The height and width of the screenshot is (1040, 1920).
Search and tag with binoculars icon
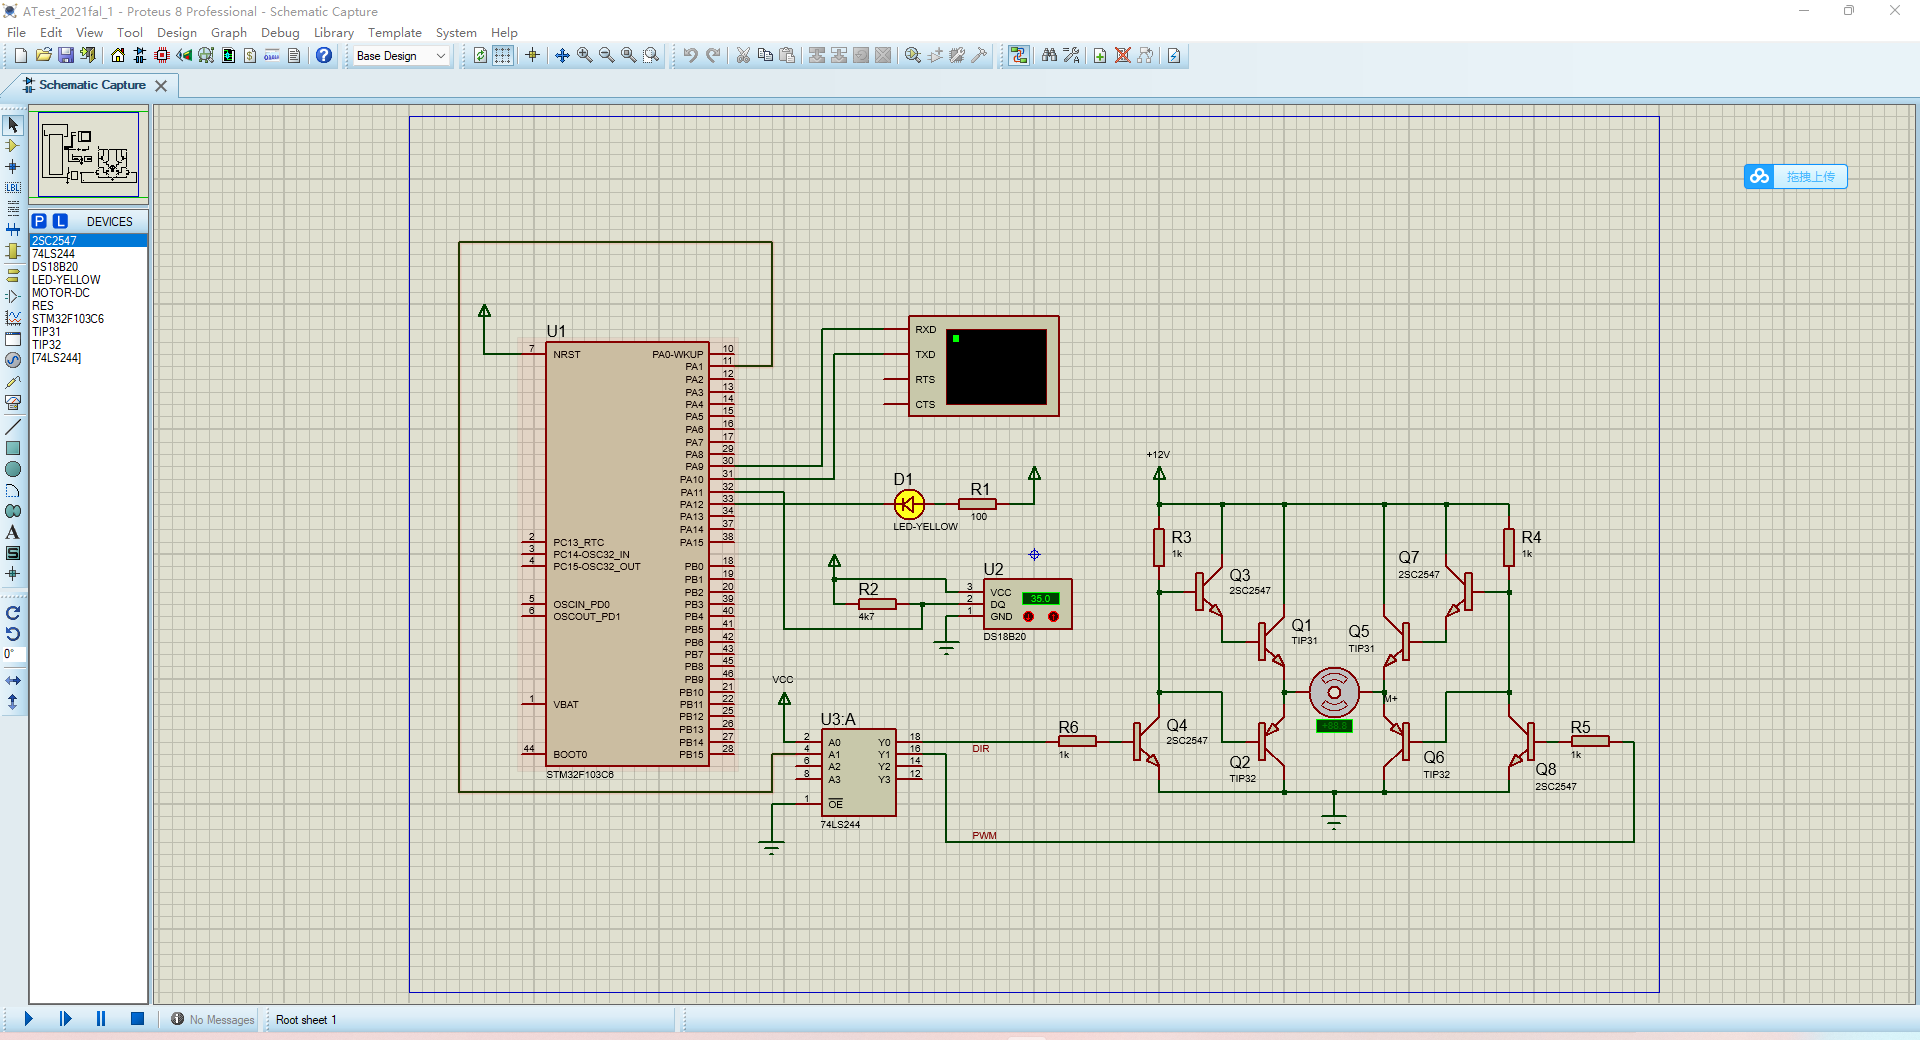1049,56
